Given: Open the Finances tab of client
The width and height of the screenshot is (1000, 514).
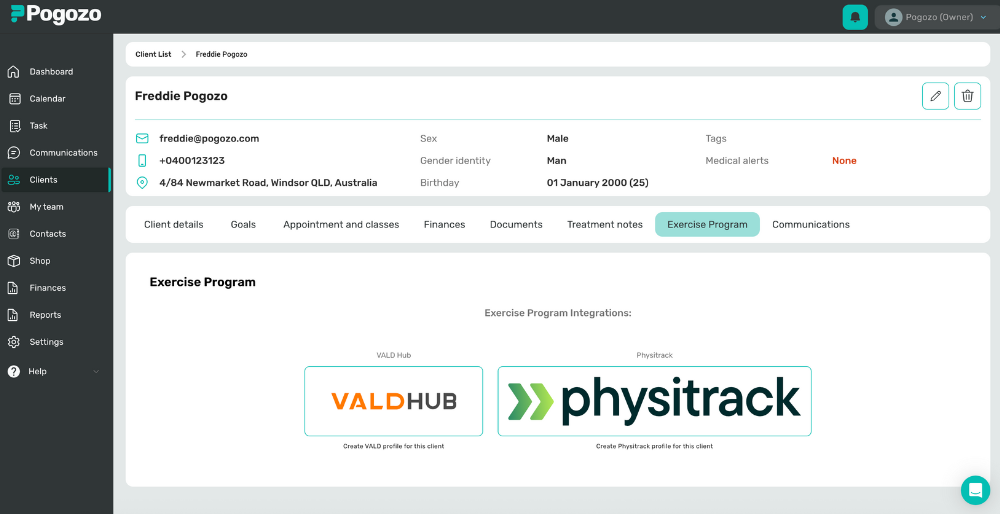Looking at the screenshot, I should [x=445, y=224].
